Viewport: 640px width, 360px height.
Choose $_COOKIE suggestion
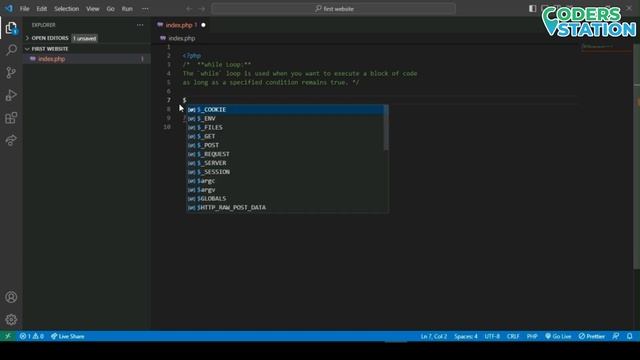click(x=285, y=109)
